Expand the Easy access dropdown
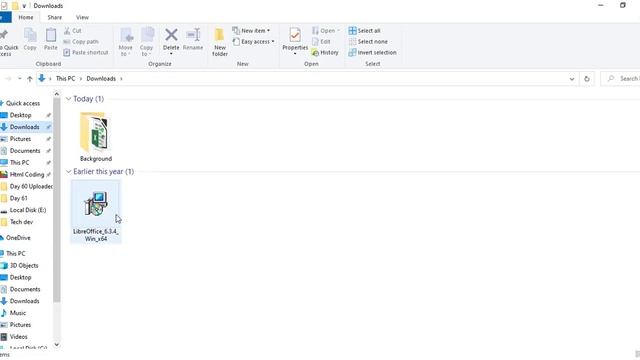640x360 pixels. [273, 42]
